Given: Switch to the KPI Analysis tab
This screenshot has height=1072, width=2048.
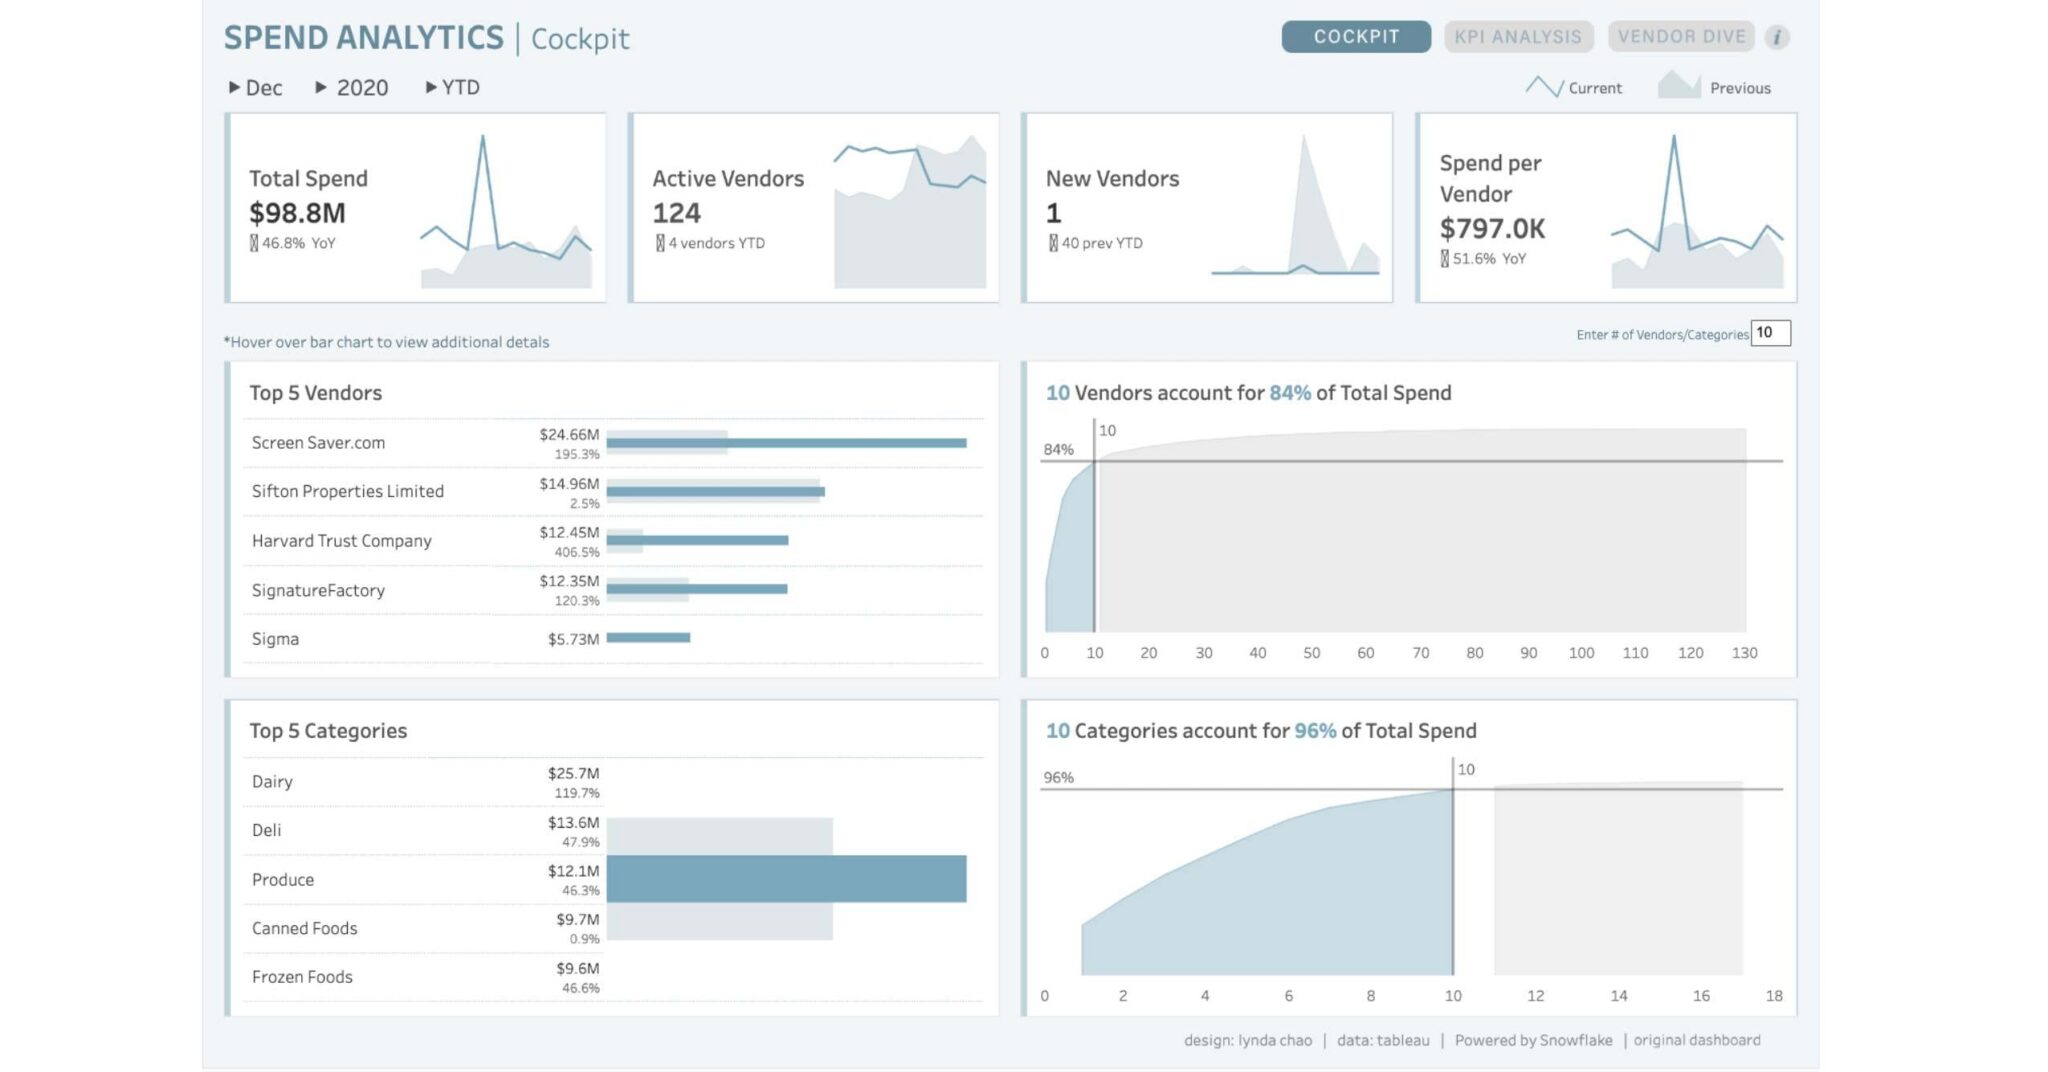Looking at the screenshot, I should pyautogui.click(x=1517, y=37).
